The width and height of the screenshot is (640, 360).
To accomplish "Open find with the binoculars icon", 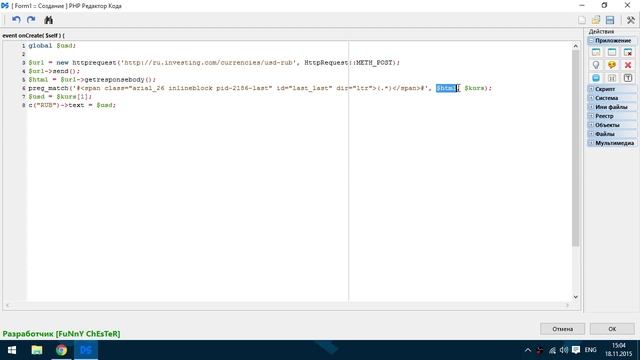I will click(x=49, y=20).
